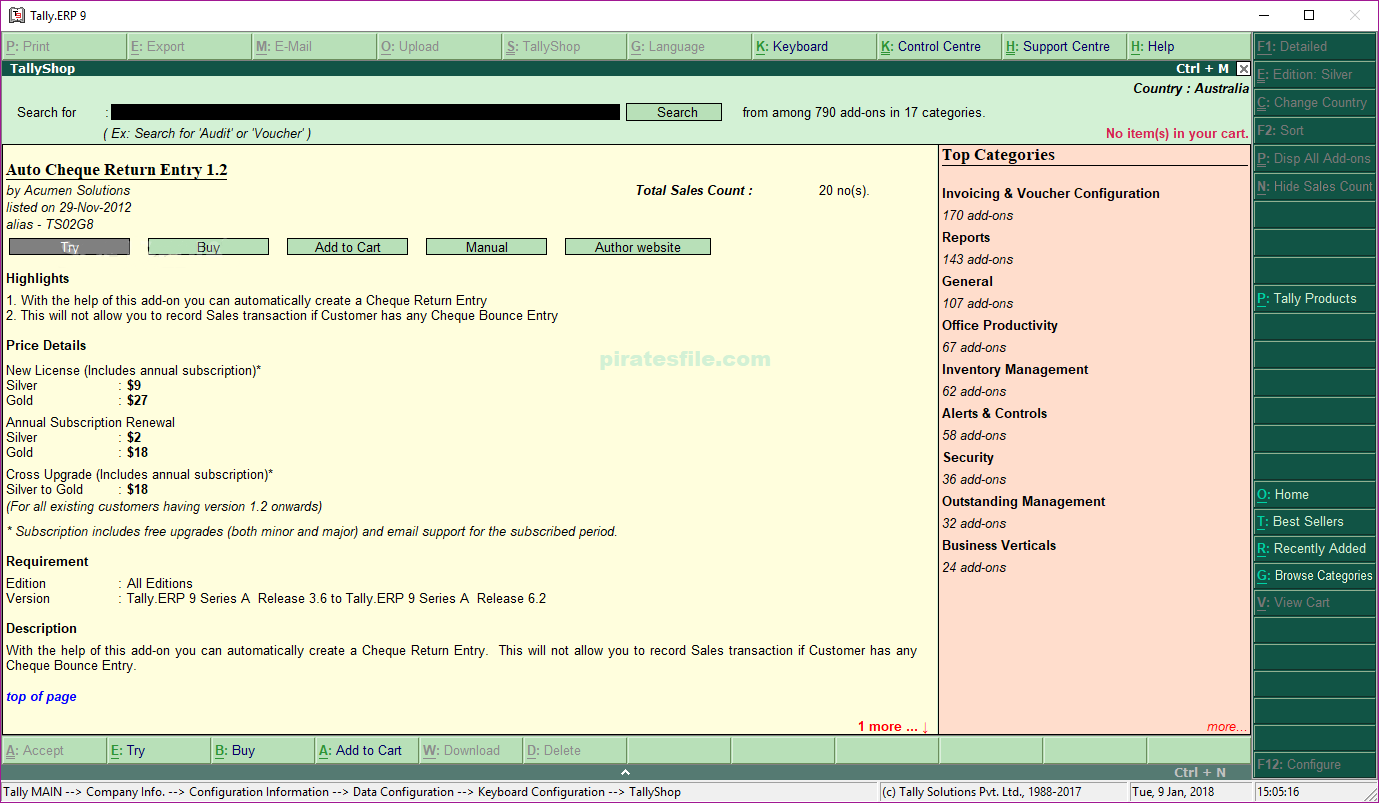
Task: Open Tally Products from sidebar
Action: tap(1315, 298)
